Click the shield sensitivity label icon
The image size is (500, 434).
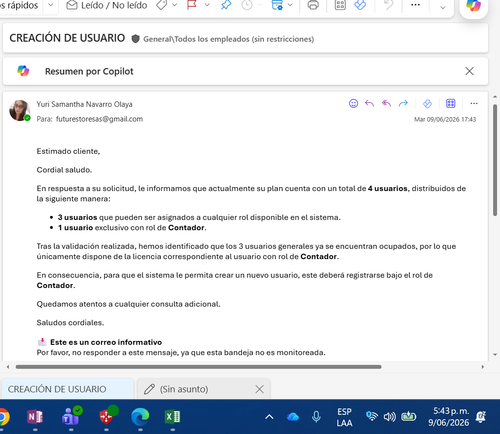(x=135, y=39)
